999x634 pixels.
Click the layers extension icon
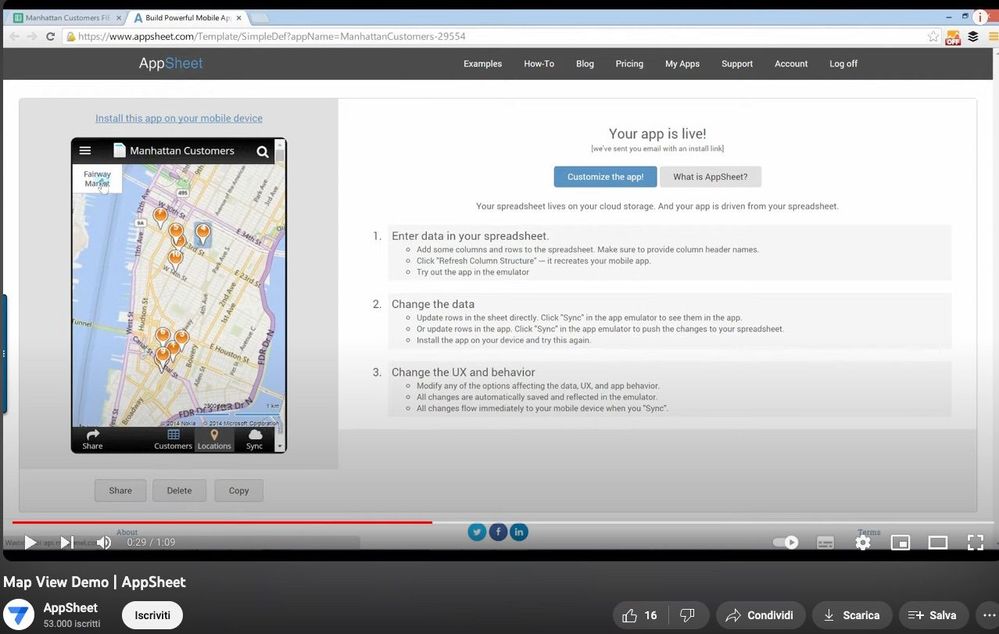pos(973,36)
